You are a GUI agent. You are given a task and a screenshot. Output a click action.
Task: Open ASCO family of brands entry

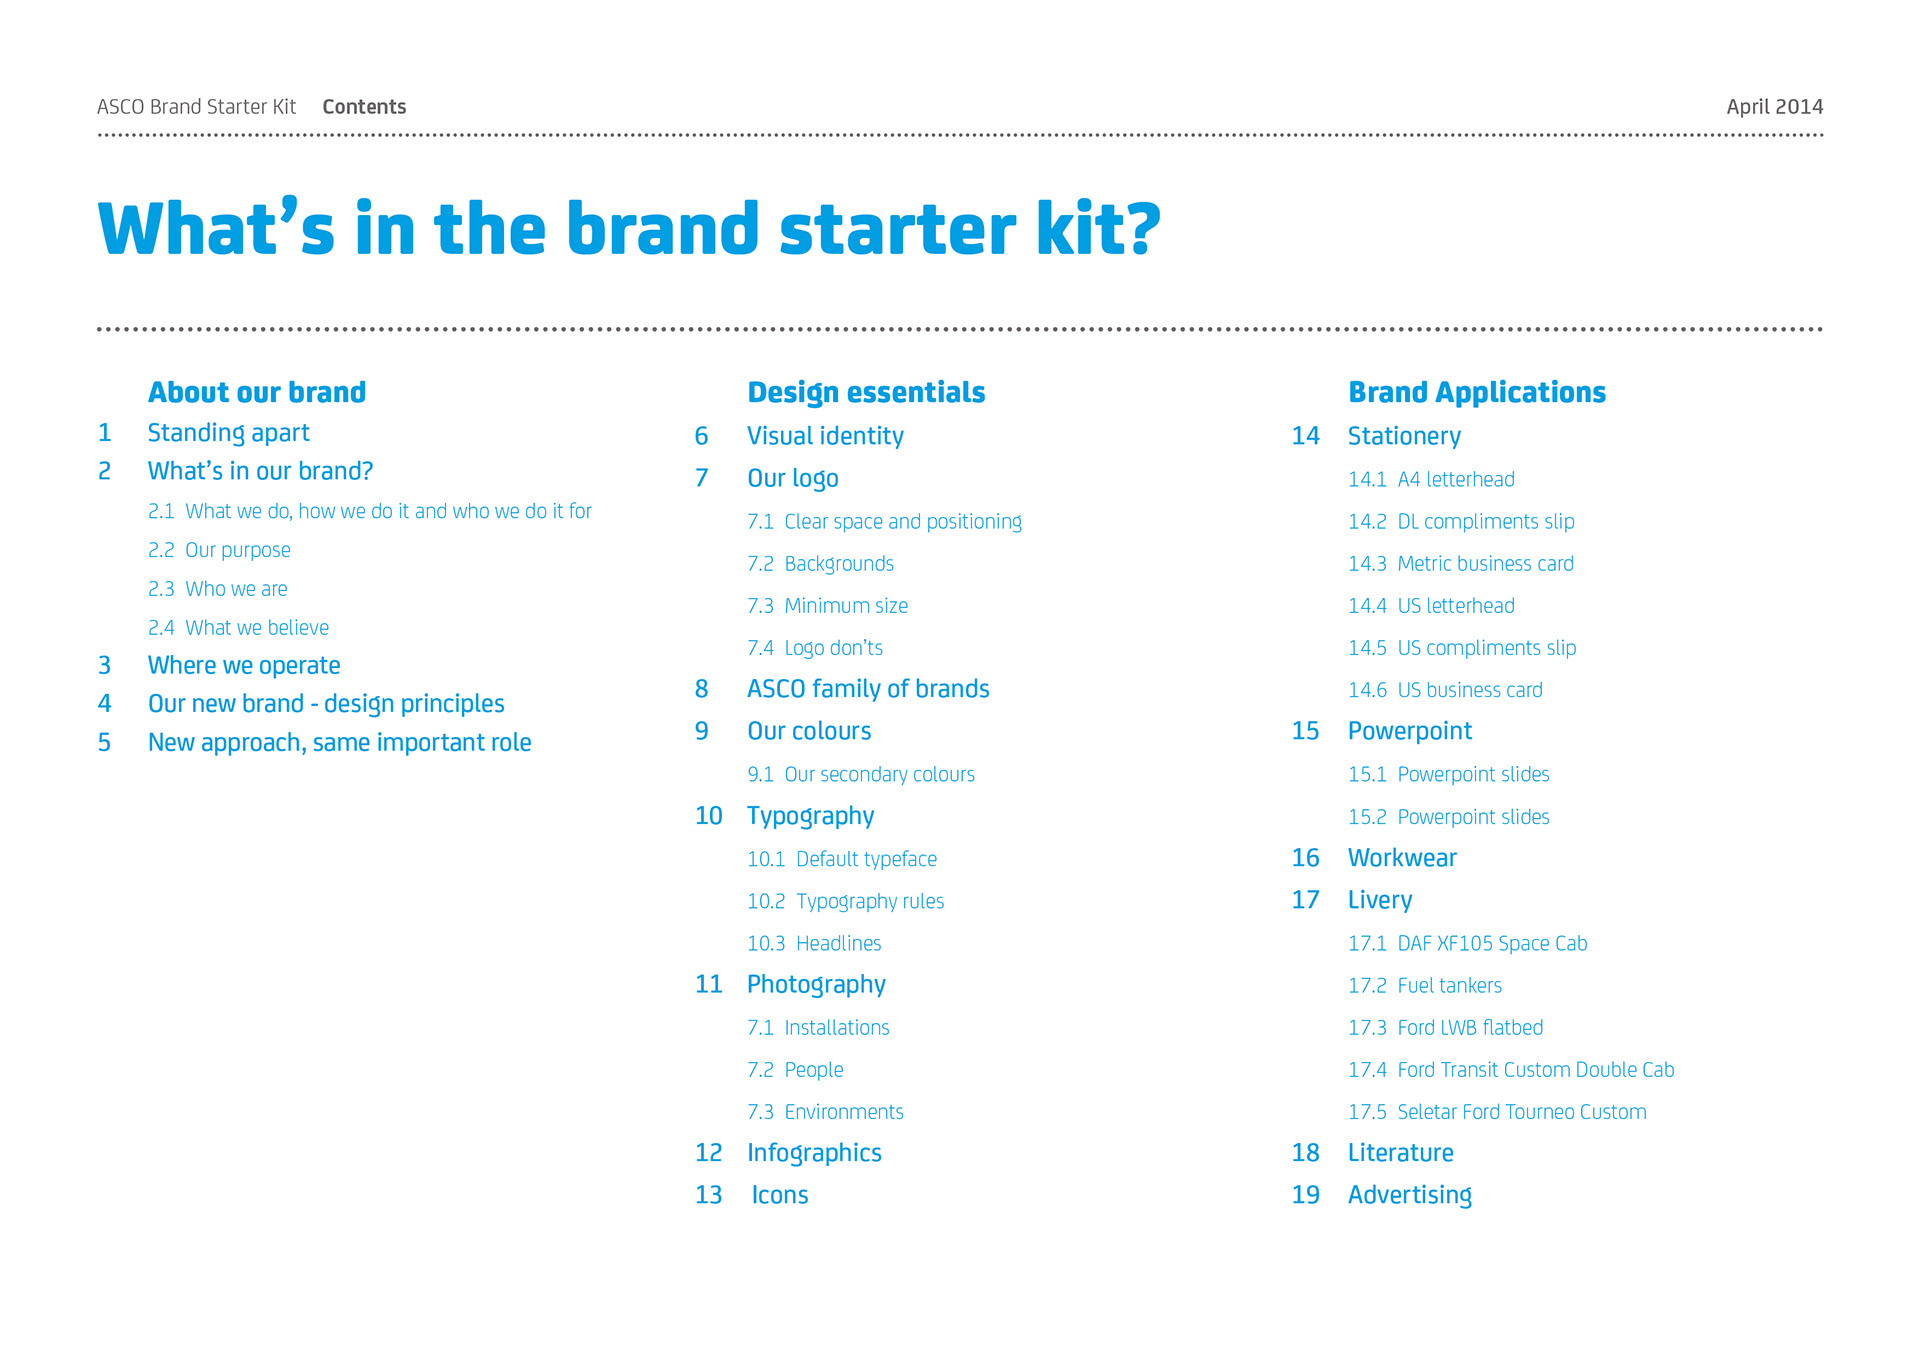pos(868,689)
